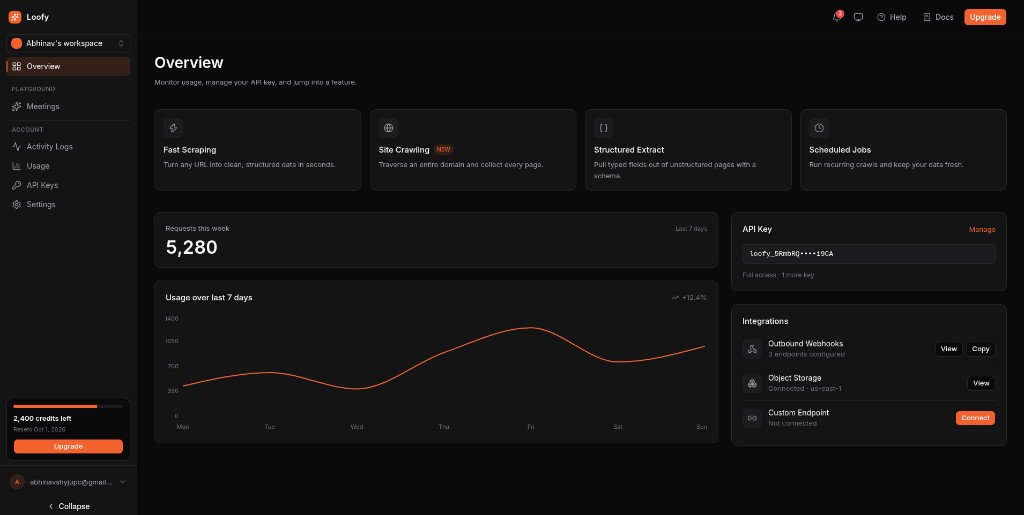Click the trend arrow icon beside +12.4%
Screen dimensions: 1024x515
point(675,298)
